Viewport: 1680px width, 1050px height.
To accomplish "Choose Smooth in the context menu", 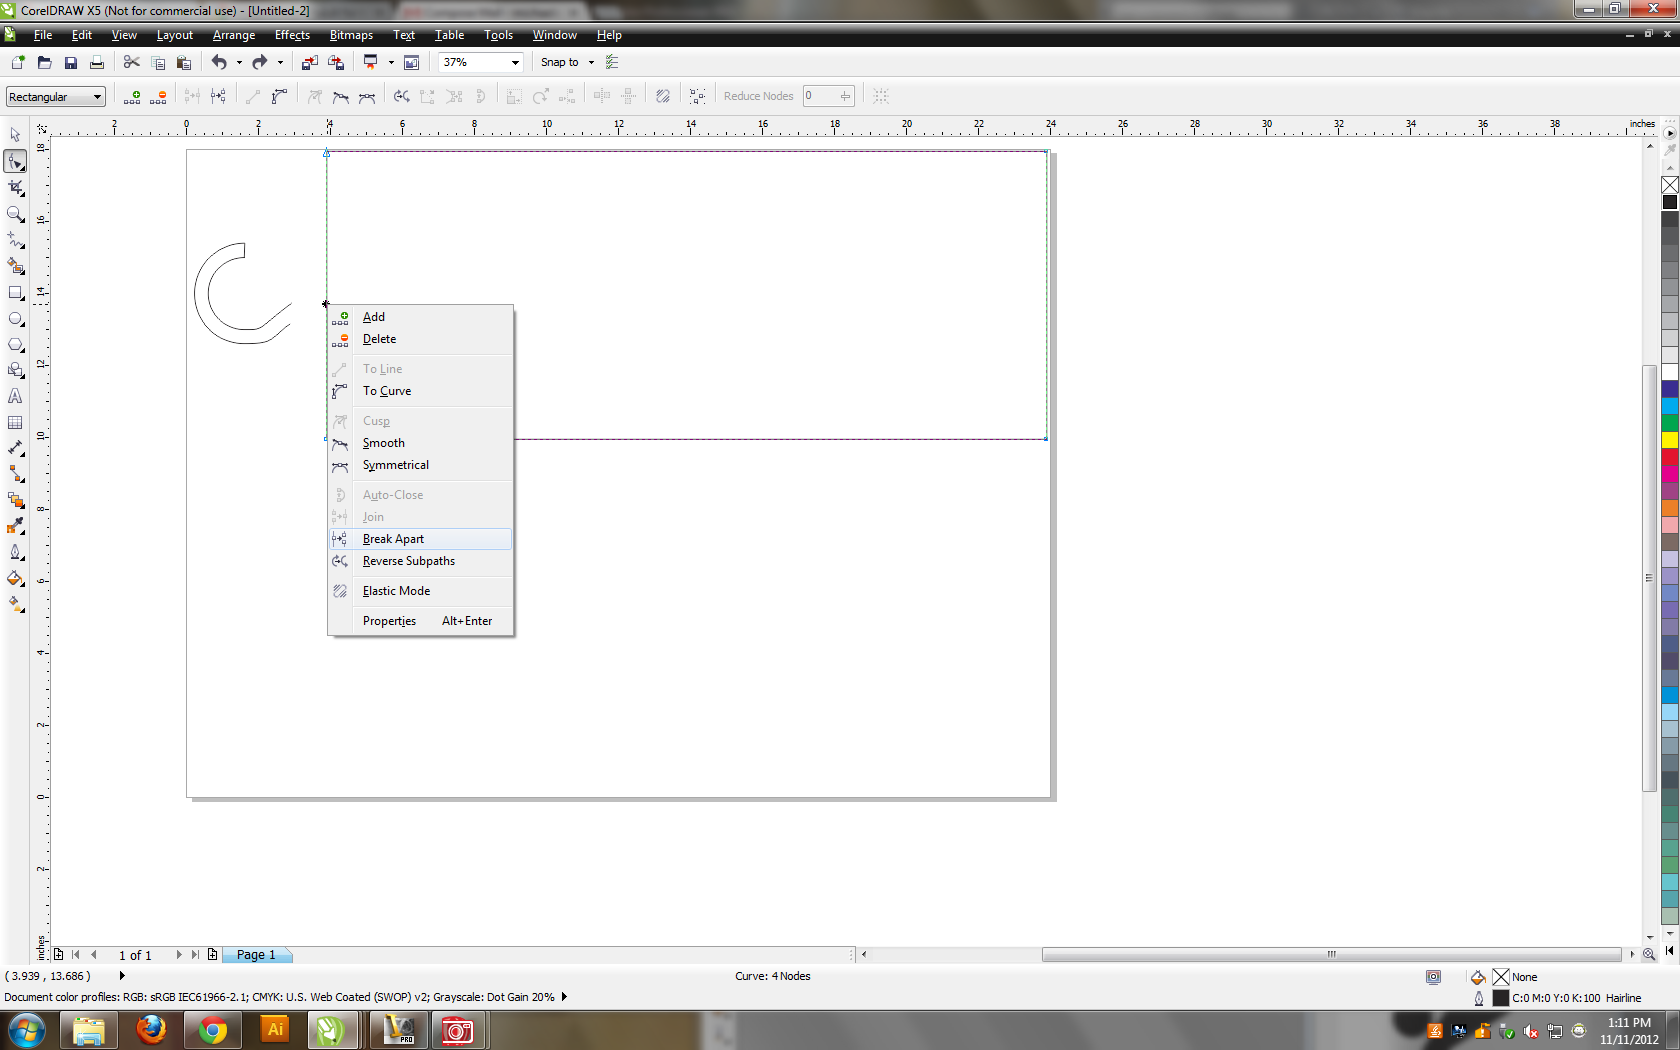I will (x=420, y=443).
